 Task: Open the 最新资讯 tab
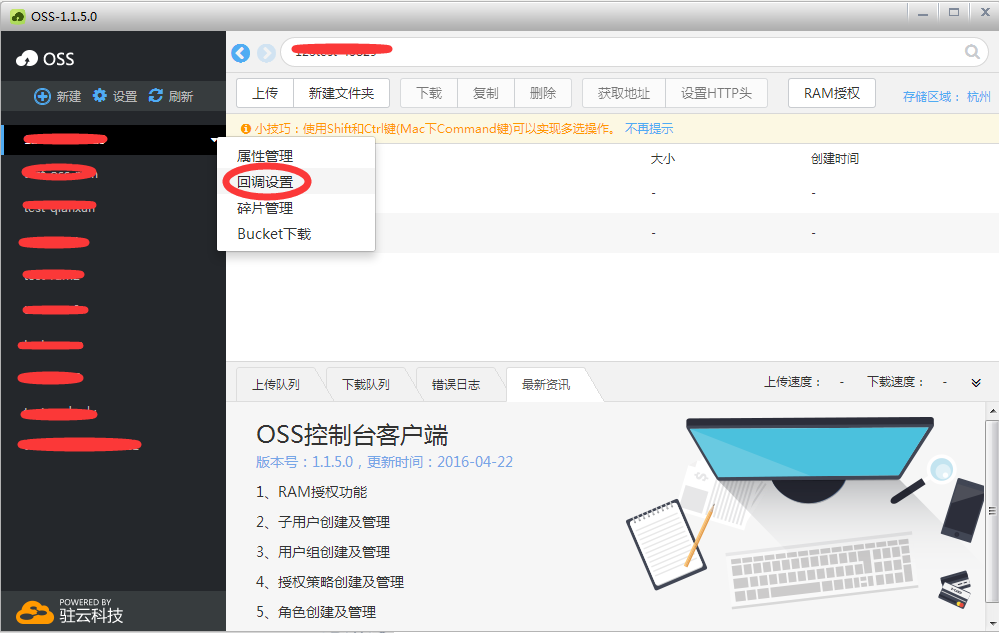click(546, 385)
